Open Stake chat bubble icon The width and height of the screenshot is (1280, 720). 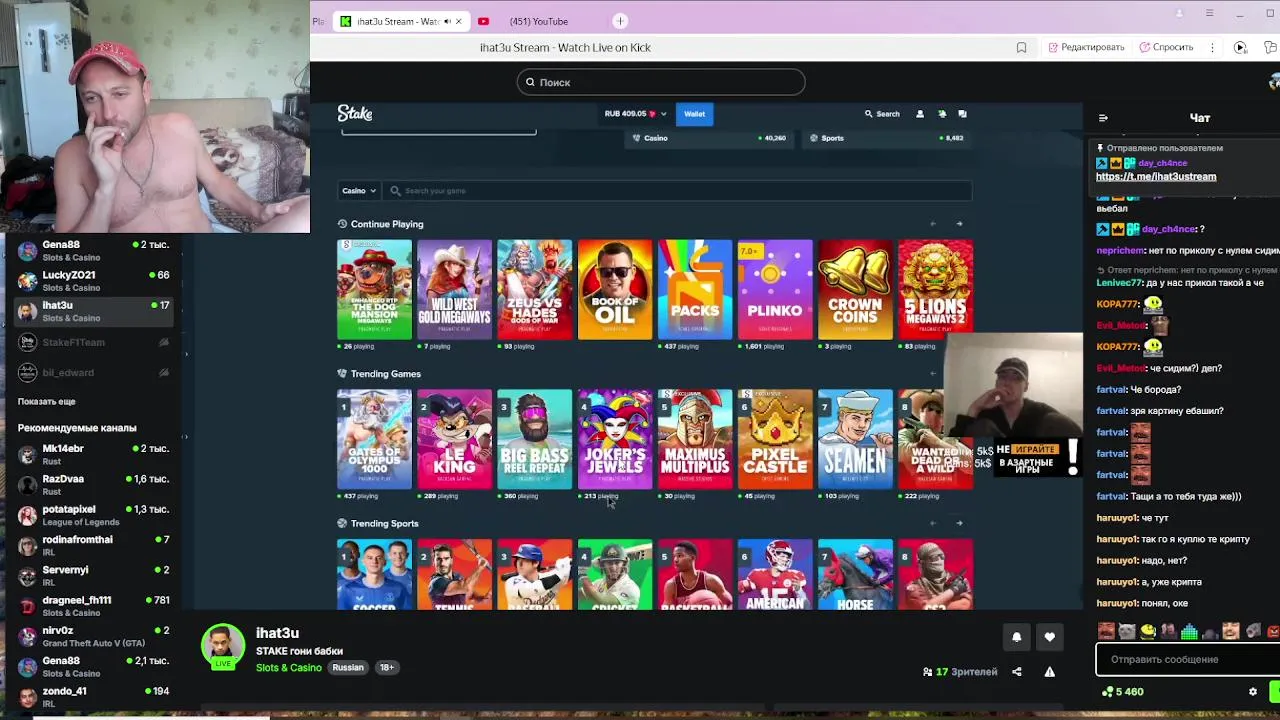(x=963, y=114)
